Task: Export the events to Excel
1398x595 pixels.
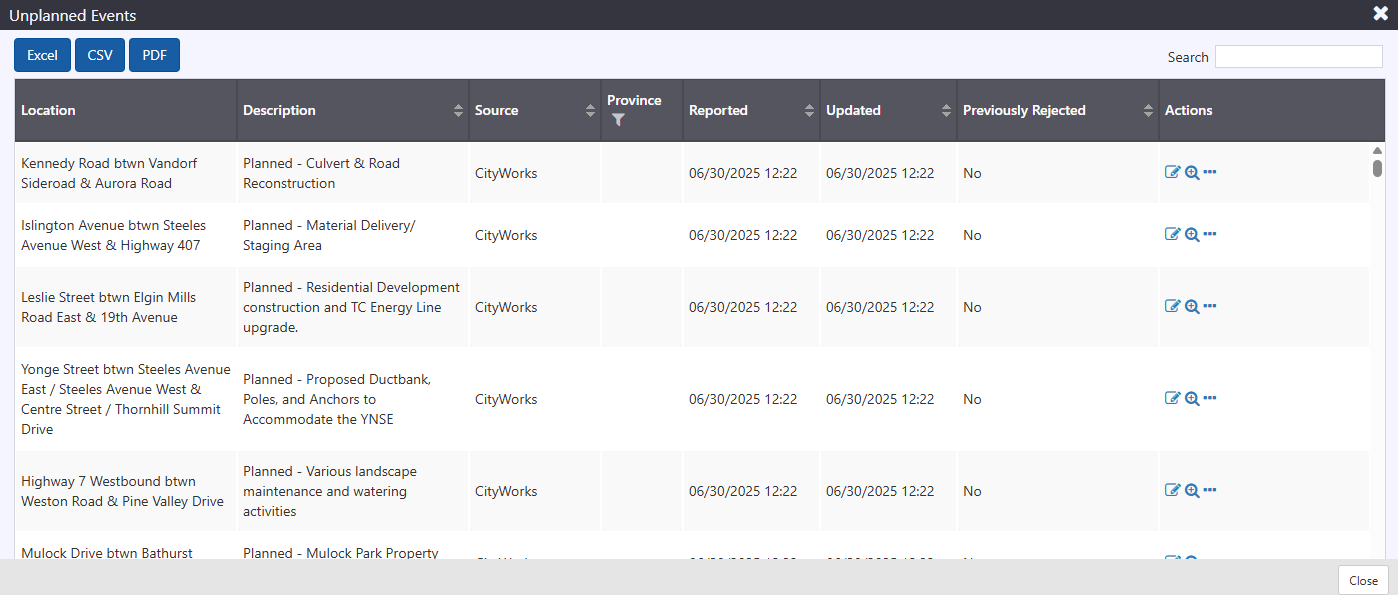Action: (x=42, y=56)
